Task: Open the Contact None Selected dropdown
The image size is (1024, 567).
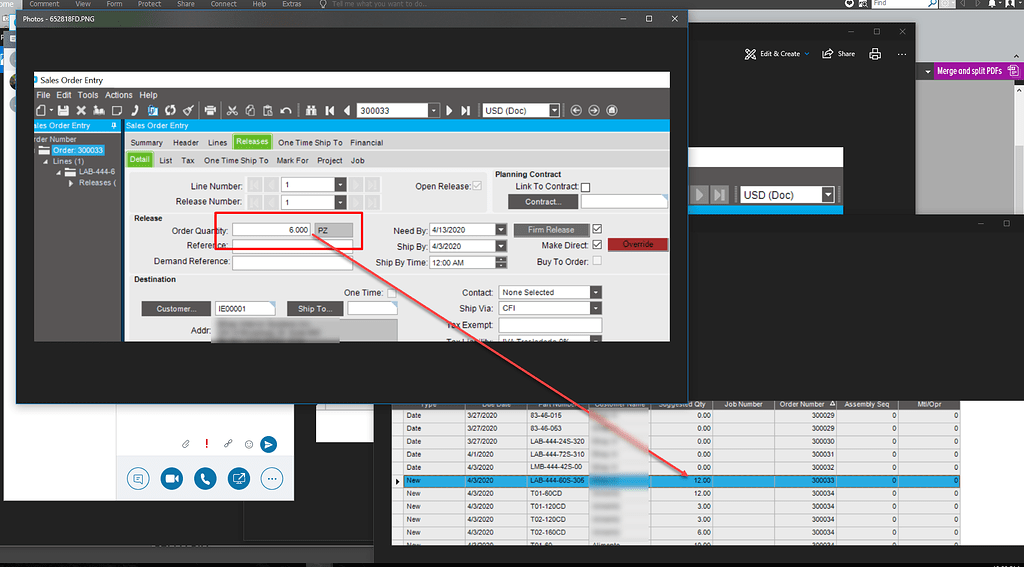Action: (x=596, y=292)
